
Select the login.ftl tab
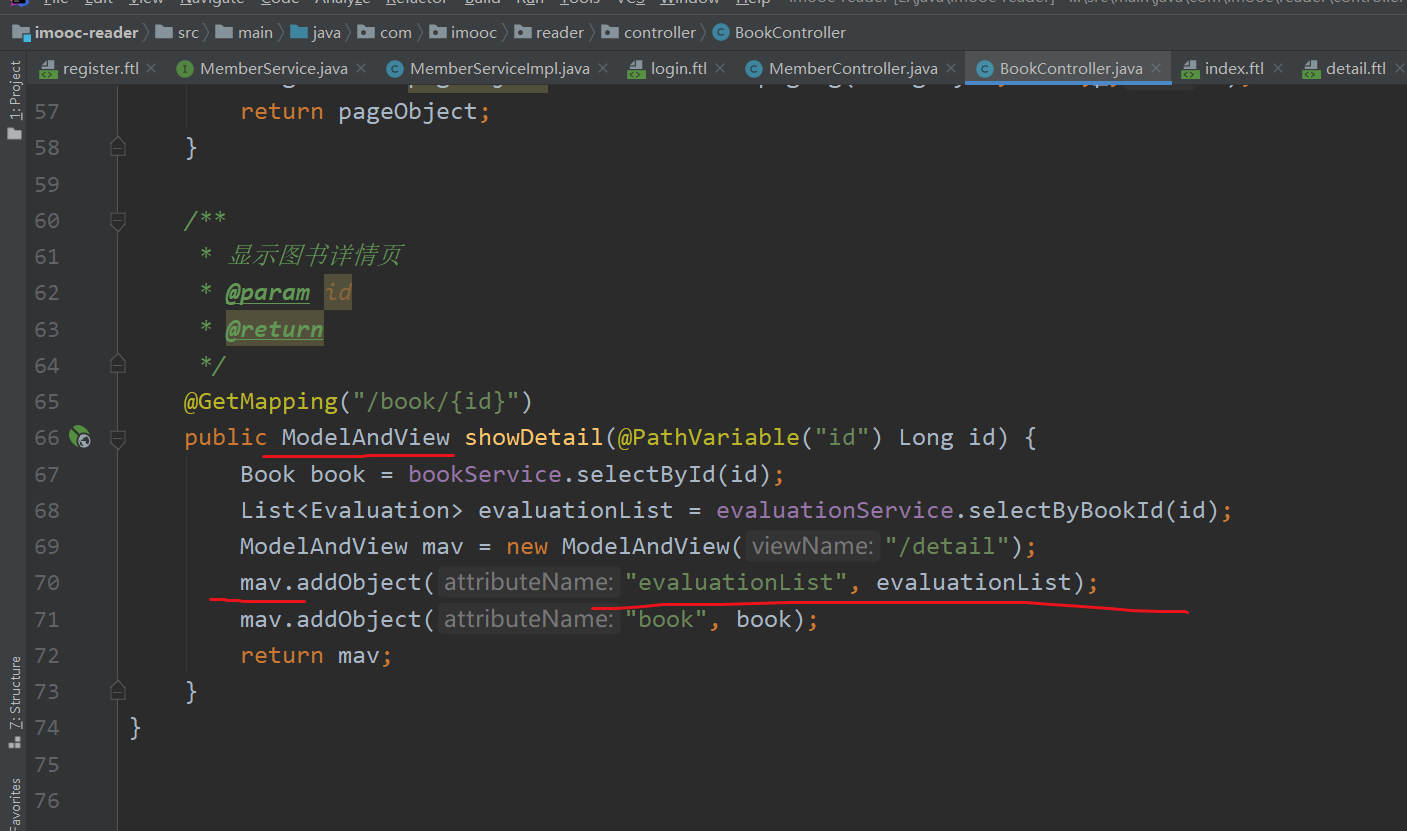[678, 68]
